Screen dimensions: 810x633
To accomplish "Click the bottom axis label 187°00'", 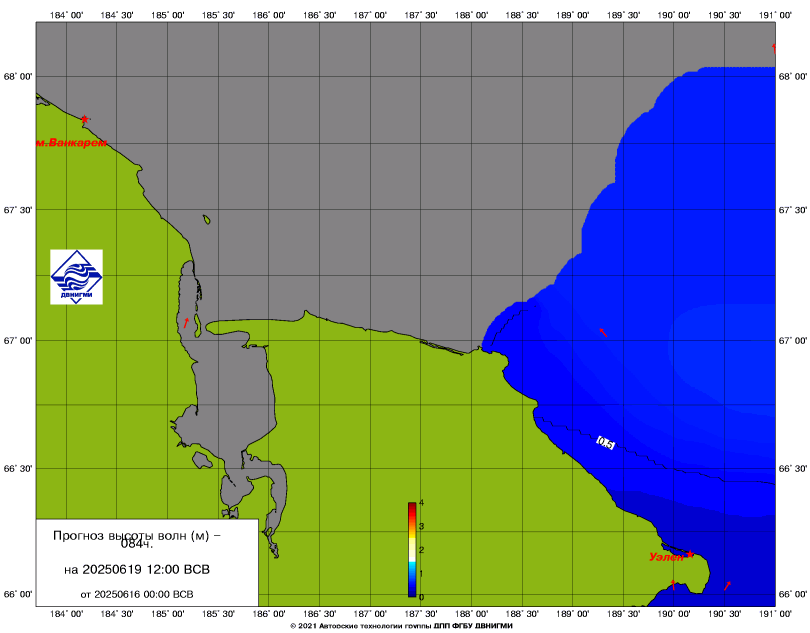I will pos(370,613).
